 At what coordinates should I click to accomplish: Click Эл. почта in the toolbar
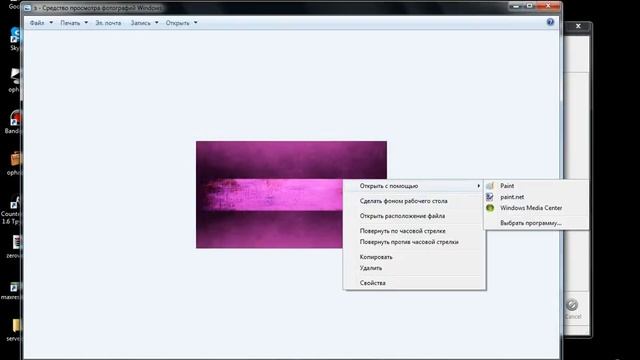tap(108, 23)
